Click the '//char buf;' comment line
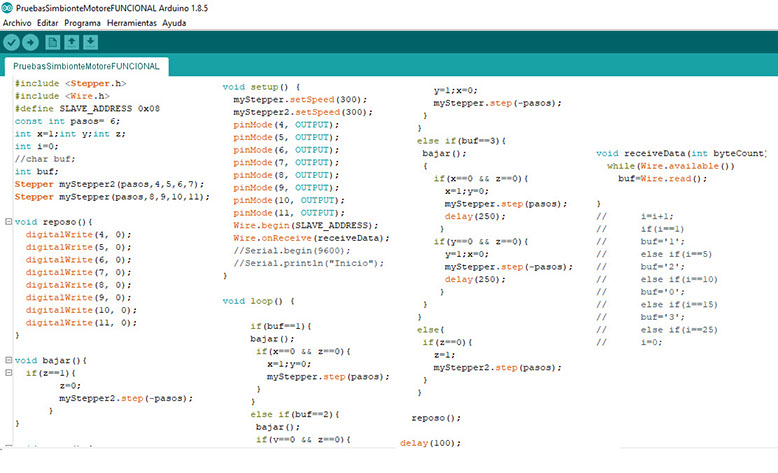This screenshot has height=473, width=778. point(45,159)
